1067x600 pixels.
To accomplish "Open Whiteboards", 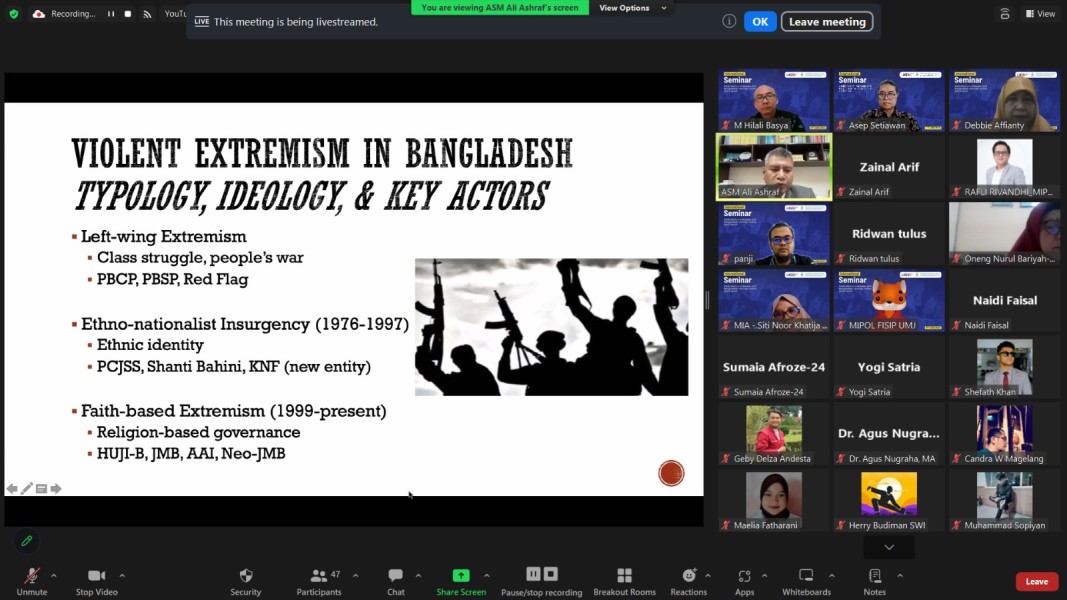I will (x=806, y=582).
